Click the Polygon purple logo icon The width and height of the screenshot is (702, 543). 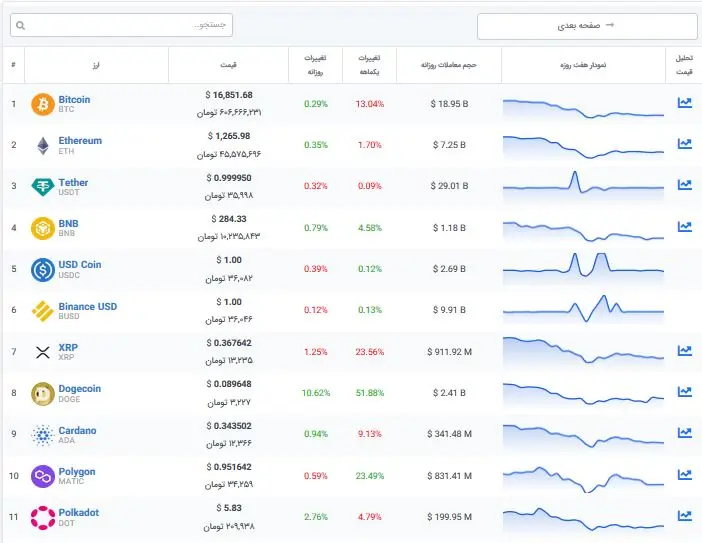(x=42, y=476)
